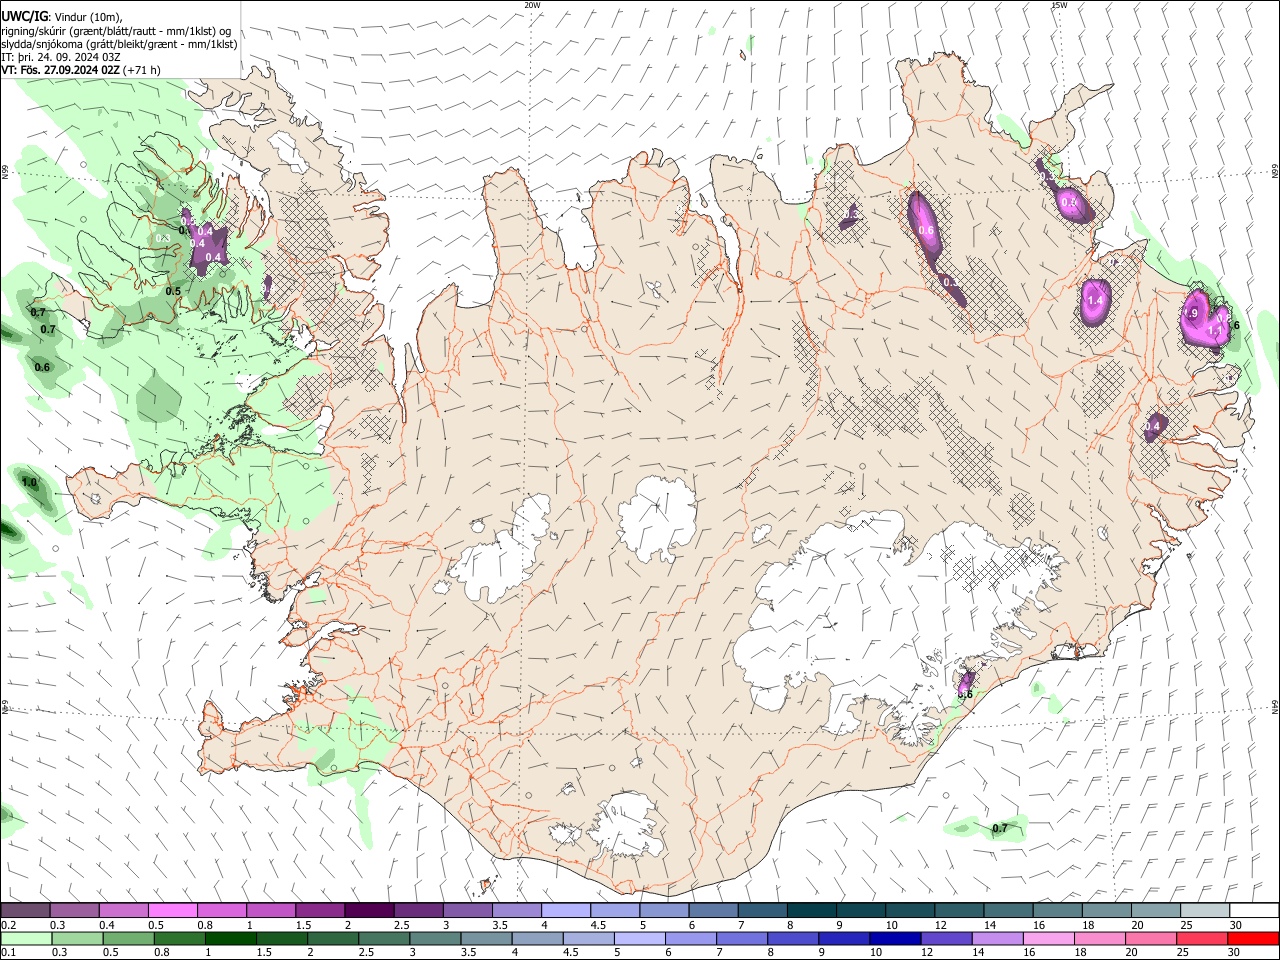
Task: Pick the magenta swatch above 1.5 in the top legend row
Action: click(319, 911)
